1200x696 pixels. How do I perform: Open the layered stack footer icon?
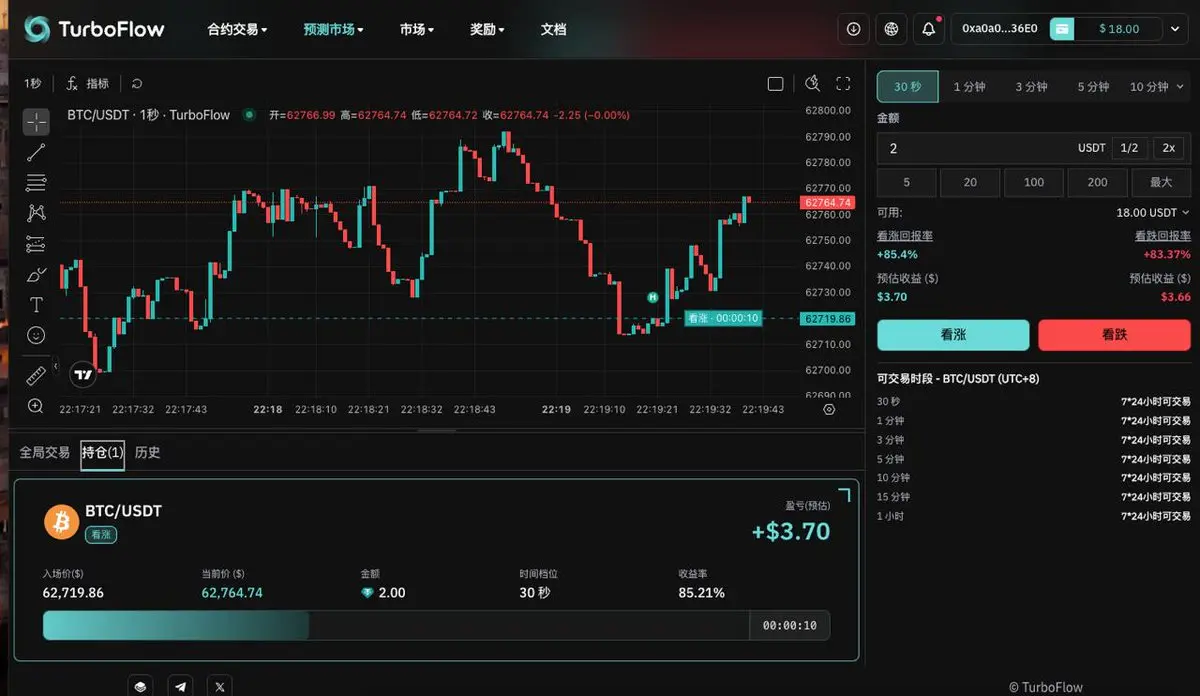[x=140, y=686]
